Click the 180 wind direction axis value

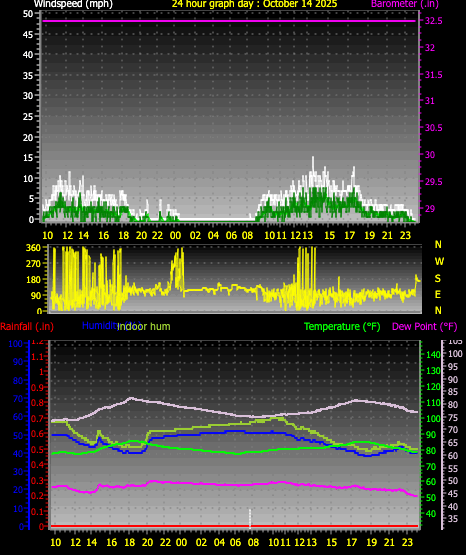tap(33, 280)
